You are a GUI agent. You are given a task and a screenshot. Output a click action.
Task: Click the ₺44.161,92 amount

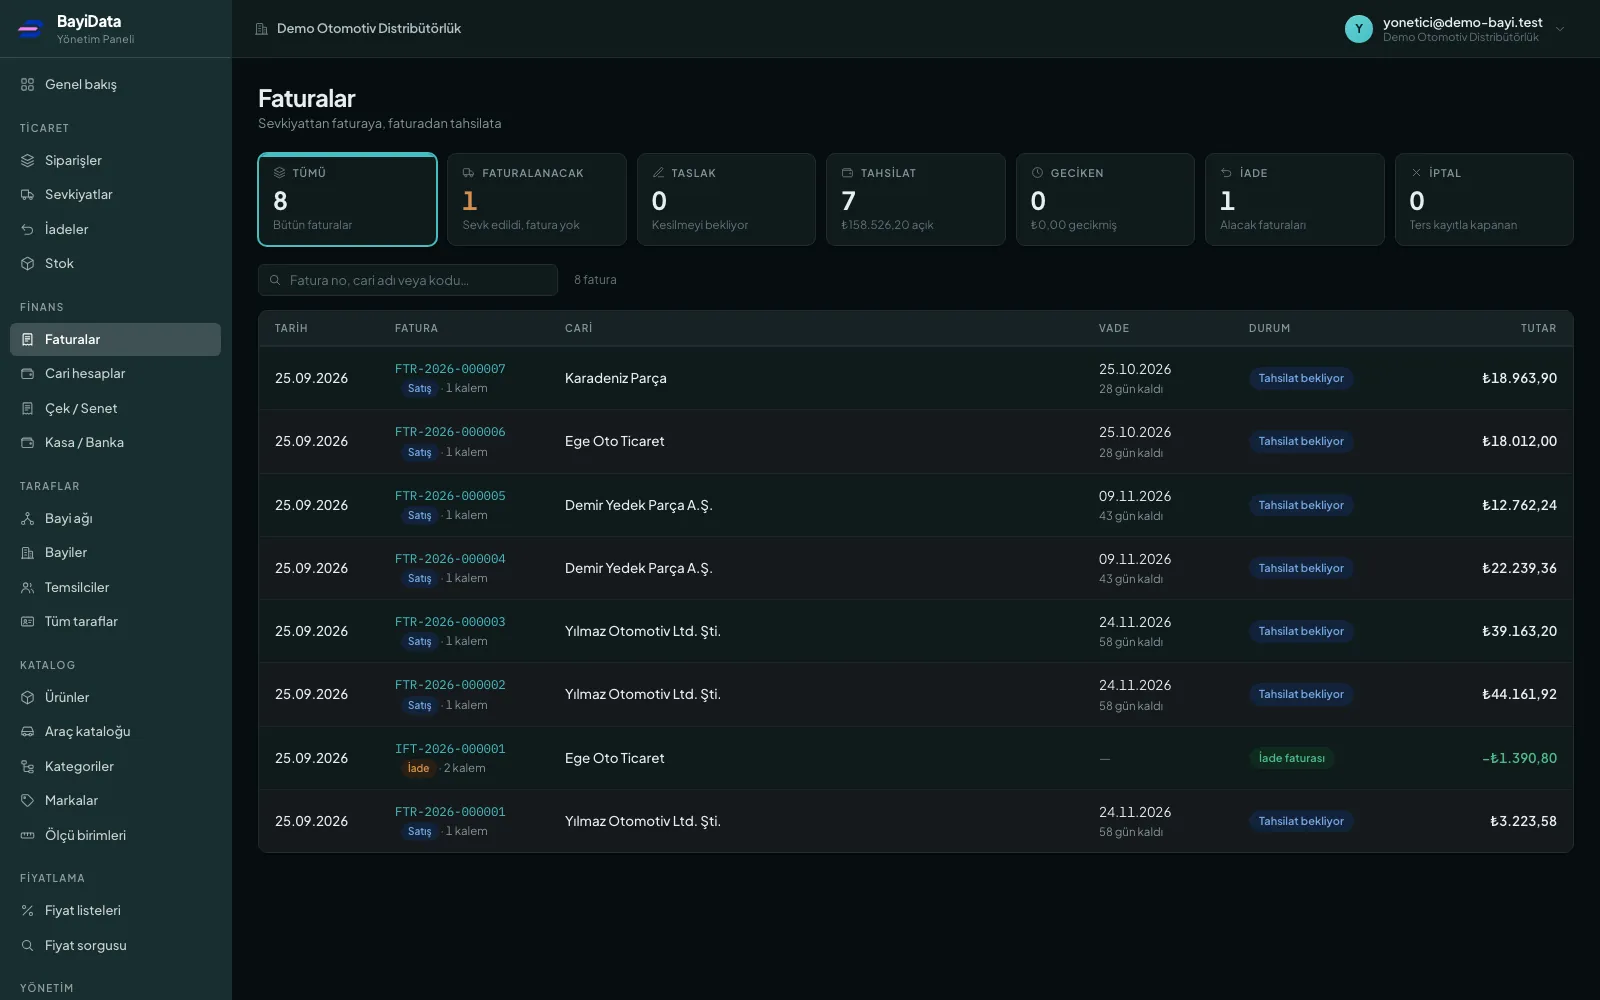coord(1519,694)
